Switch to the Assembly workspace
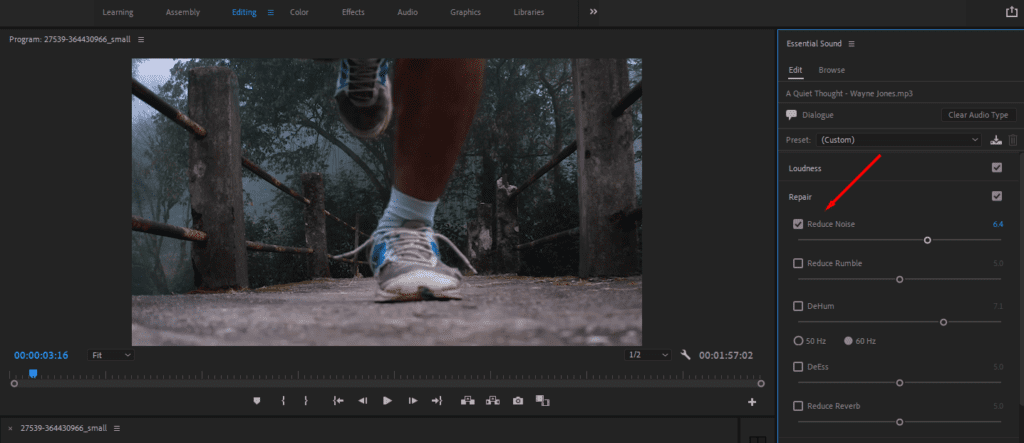Viewport: 1024px width, 443px height. pyautogui.click(x=183, y=12)
